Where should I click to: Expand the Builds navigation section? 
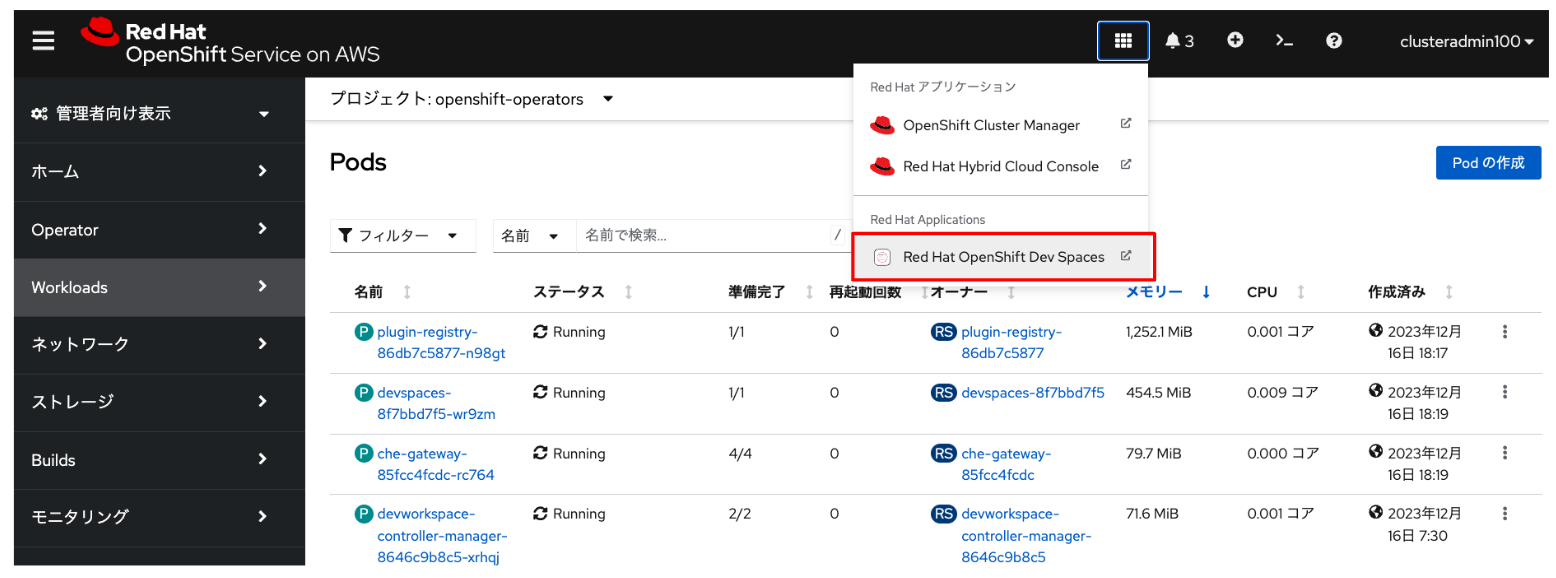[159, 460]
